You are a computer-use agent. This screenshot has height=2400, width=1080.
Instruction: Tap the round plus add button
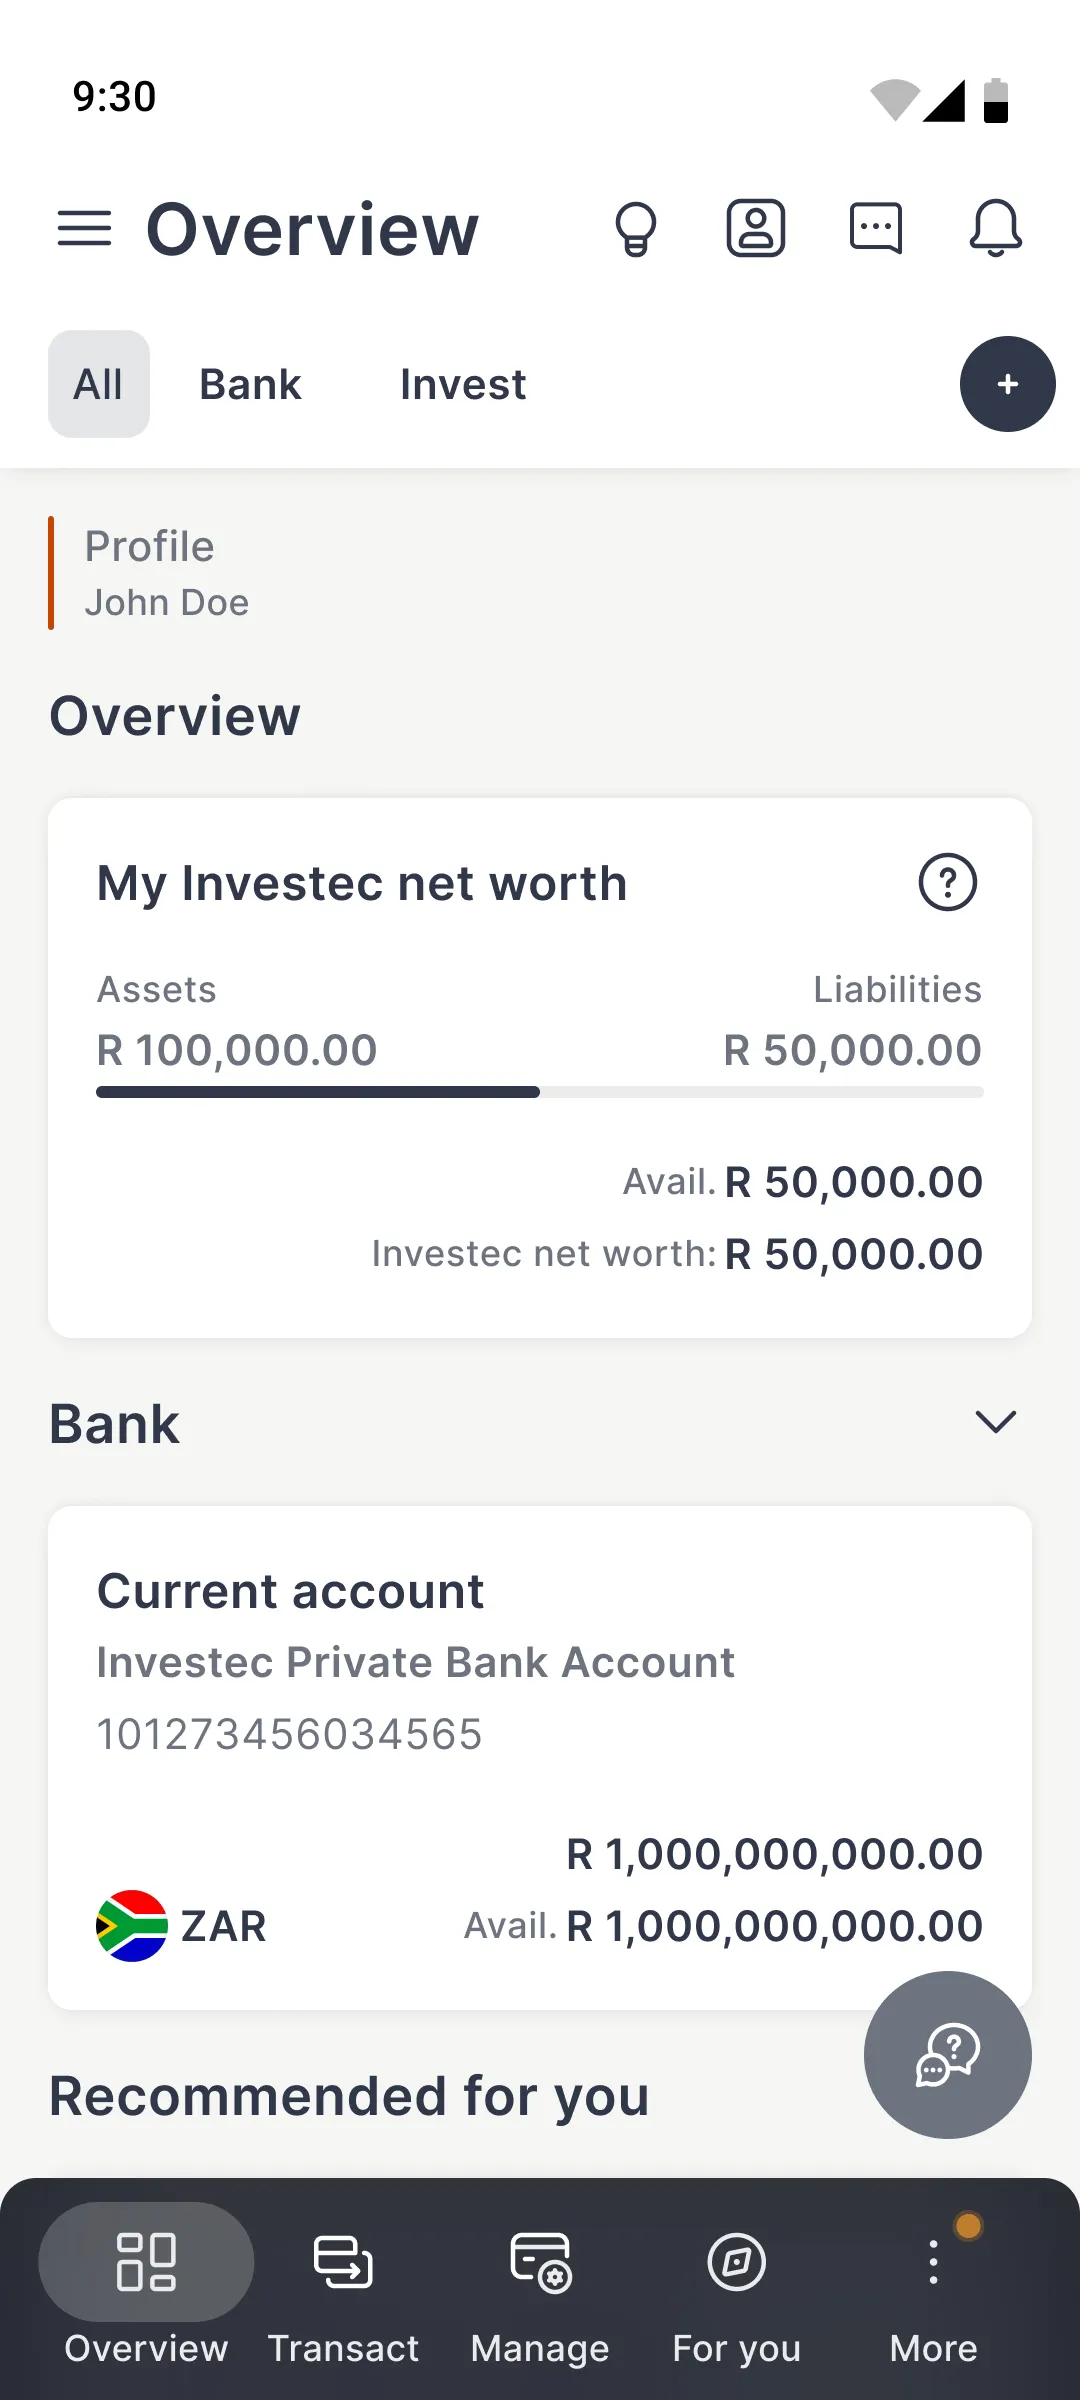pyautogui.click(x=1007, y=384)
